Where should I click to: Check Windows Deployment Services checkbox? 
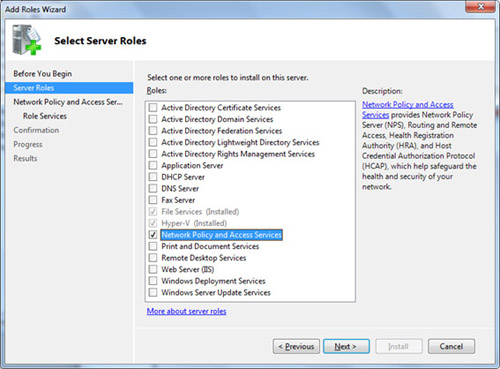click(x=153, y=281)
